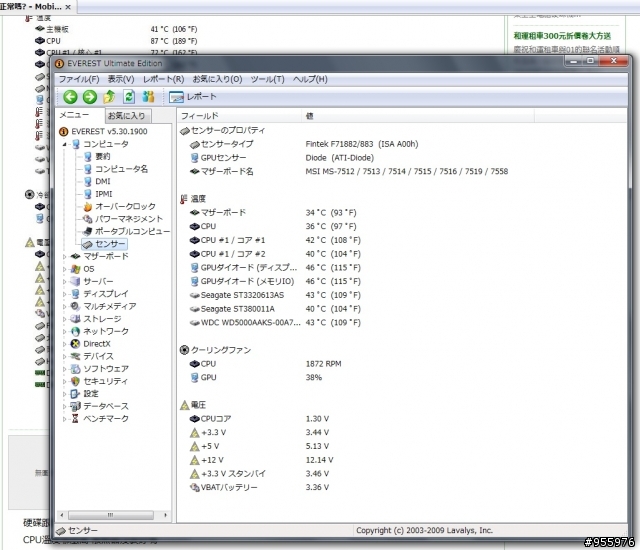The width and height of the screenshot is (640, 550).
Task: Switch to the メニュー tab
Action: (x=74, y=115)
